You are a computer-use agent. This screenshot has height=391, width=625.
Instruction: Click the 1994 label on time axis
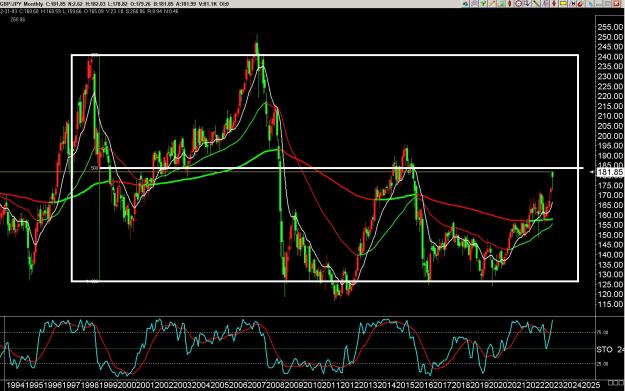coord(16,385)
